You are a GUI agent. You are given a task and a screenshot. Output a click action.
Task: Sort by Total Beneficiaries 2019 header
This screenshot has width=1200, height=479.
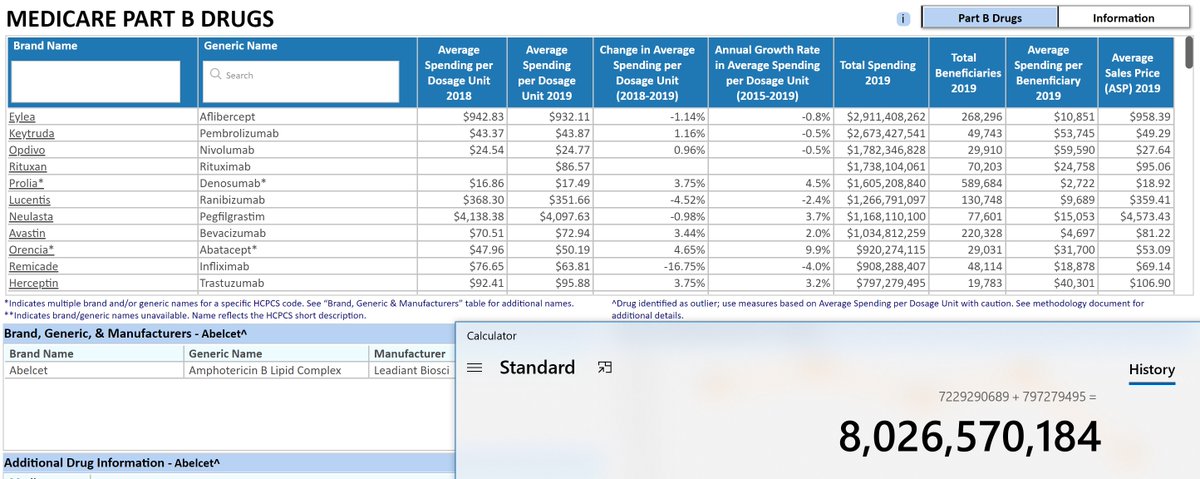pyautogui.click(x=967, y=73)
